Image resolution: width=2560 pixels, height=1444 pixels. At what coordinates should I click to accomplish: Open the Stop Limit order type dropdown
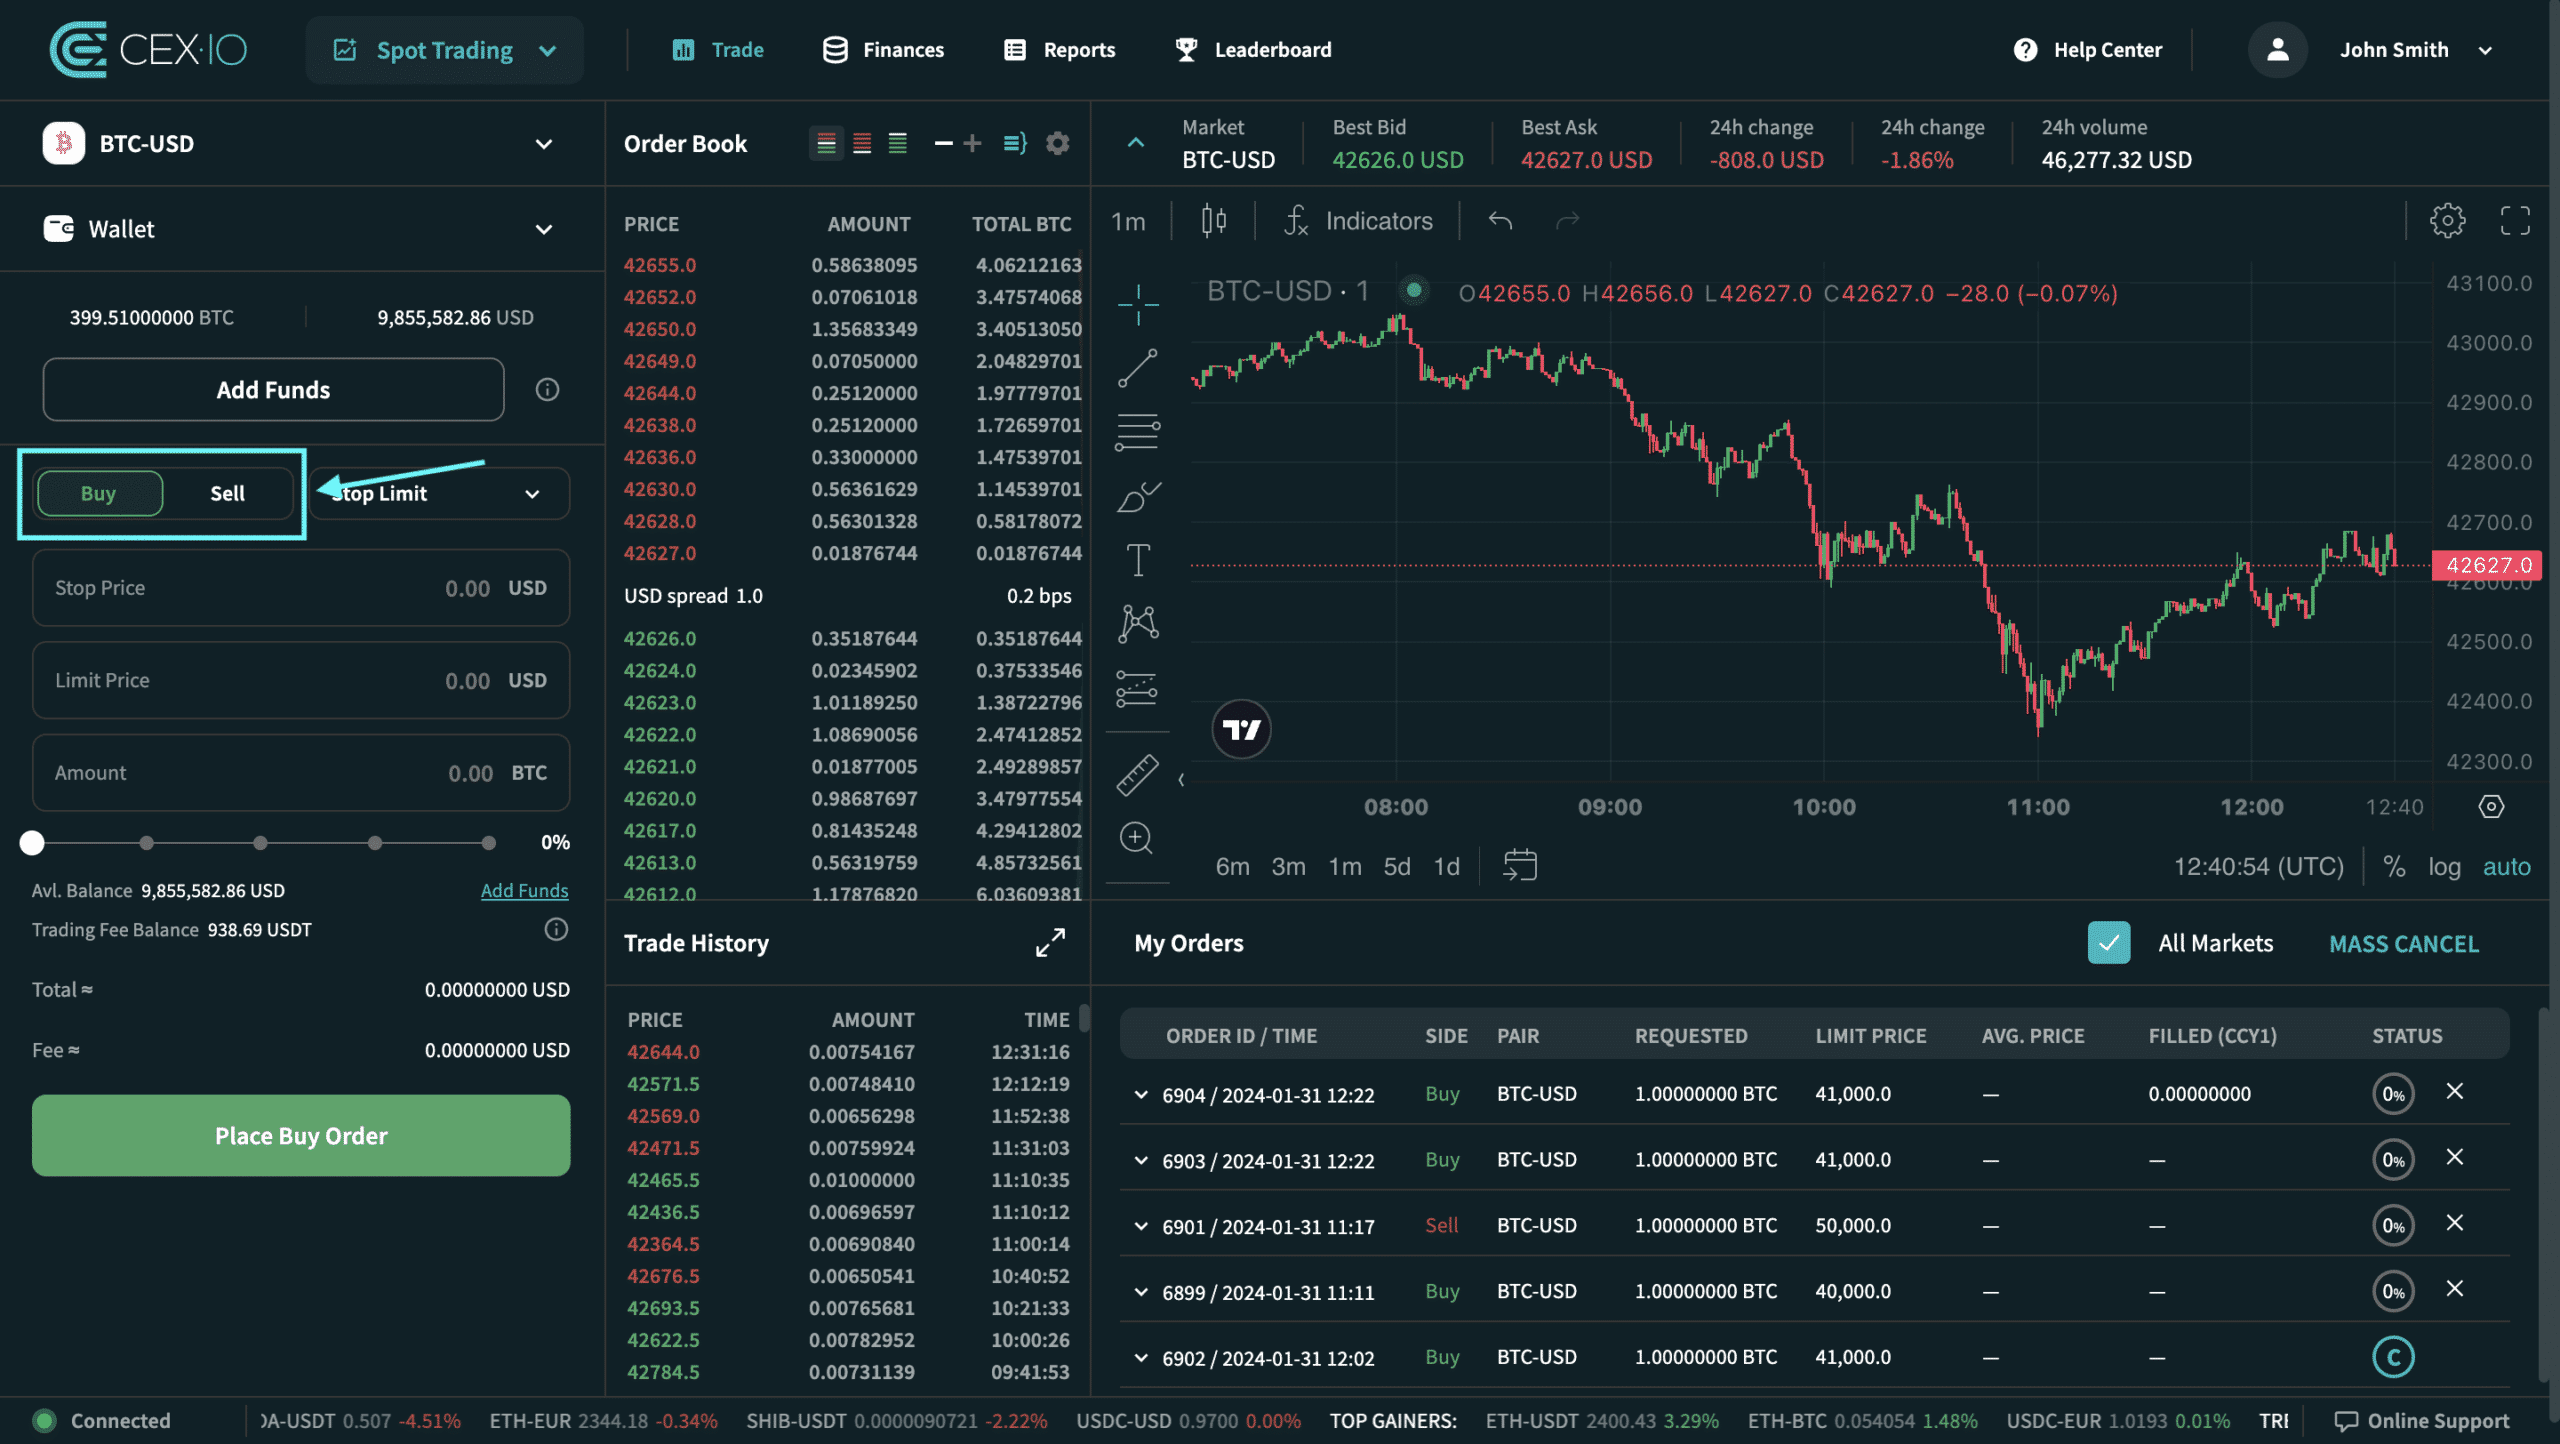(x=440, y=494)
